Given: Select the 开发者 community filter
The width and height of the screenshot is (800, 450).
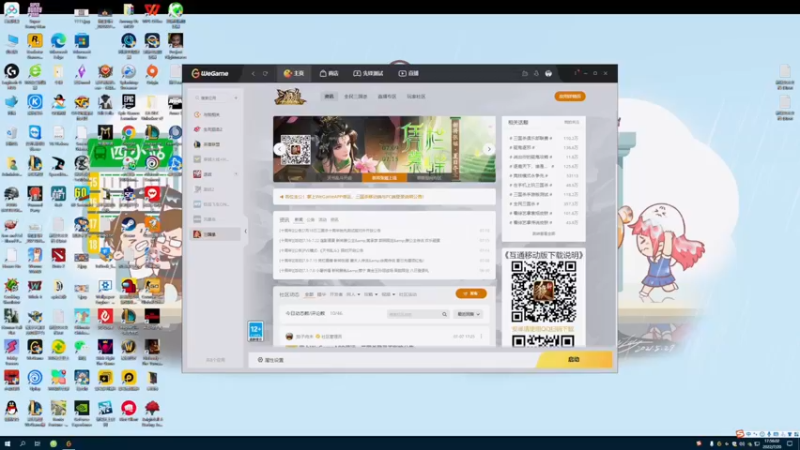Looking at the screenshot, I should 336,294.
